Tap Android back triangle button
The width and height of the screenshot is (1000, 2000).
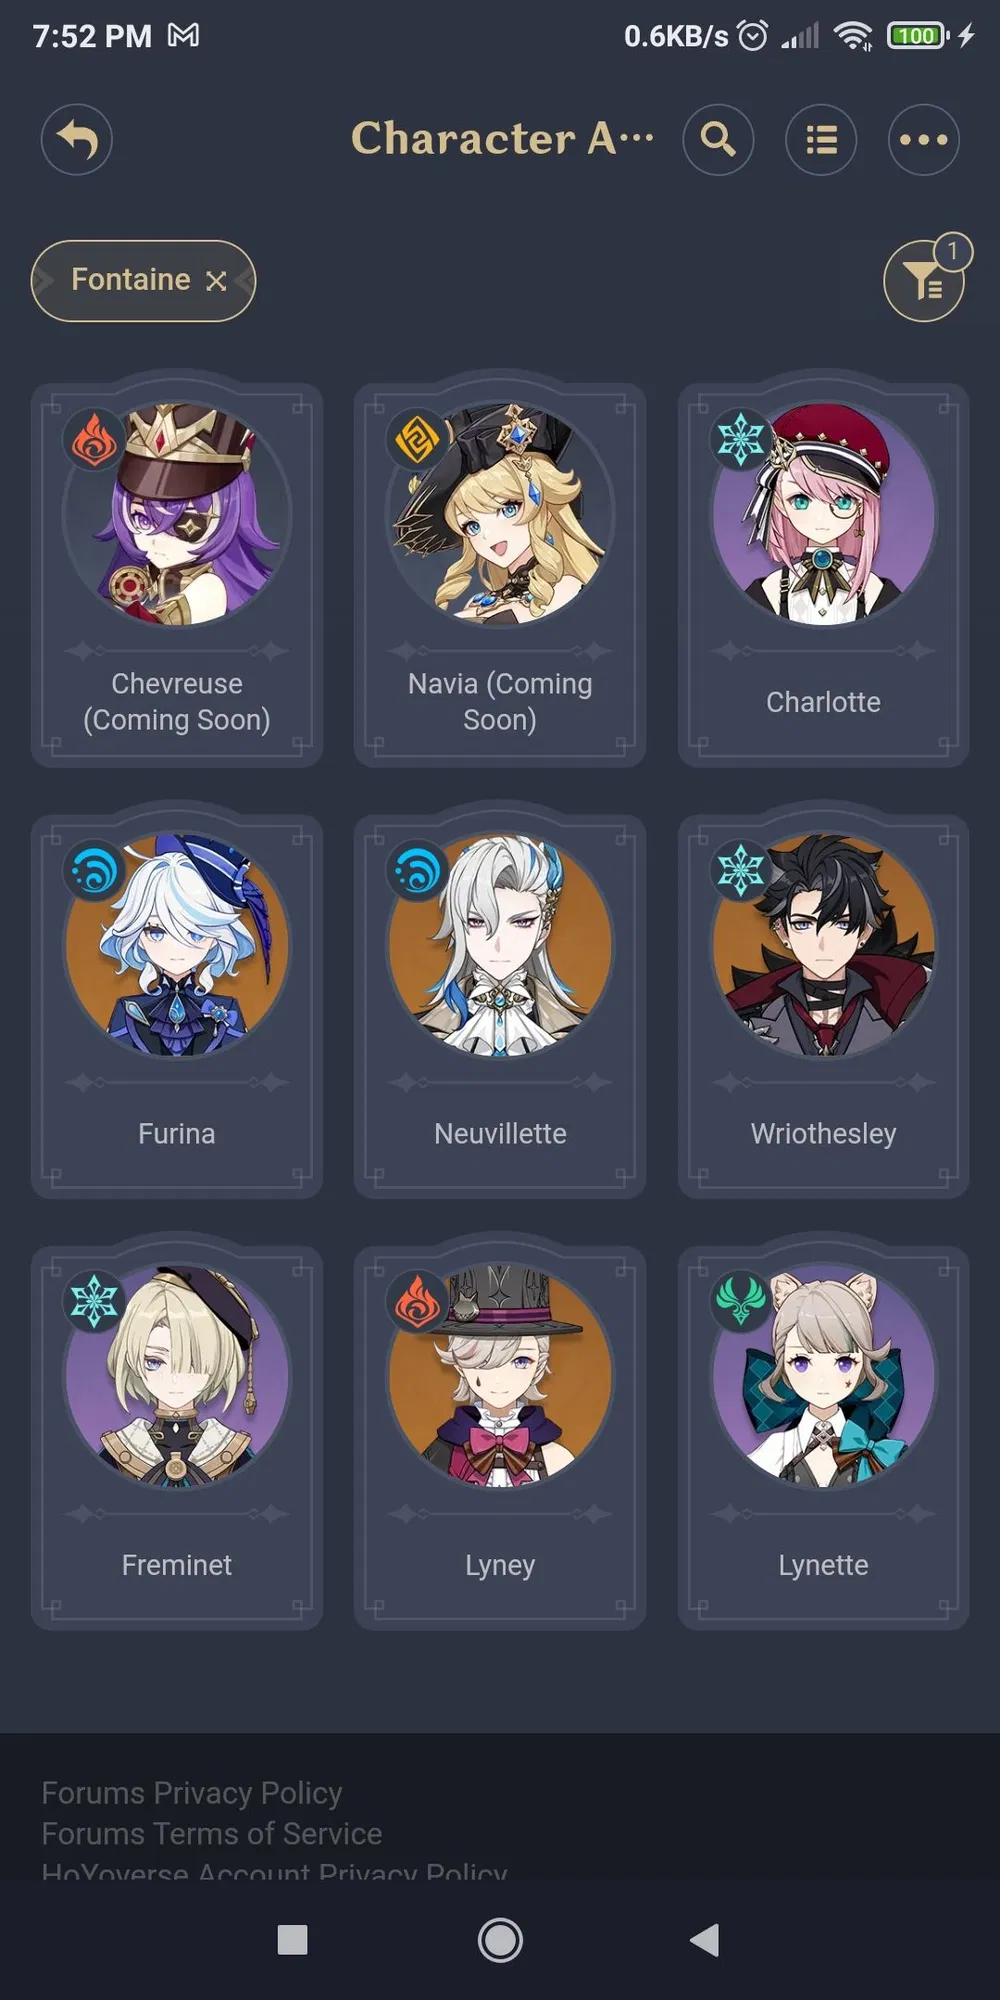point(705,1940)
